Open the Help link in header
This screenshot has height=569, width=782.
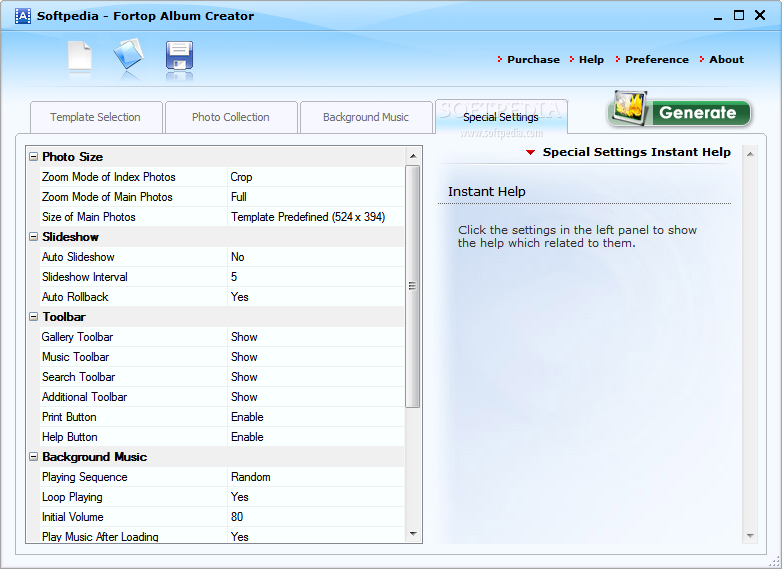point(591,59)
